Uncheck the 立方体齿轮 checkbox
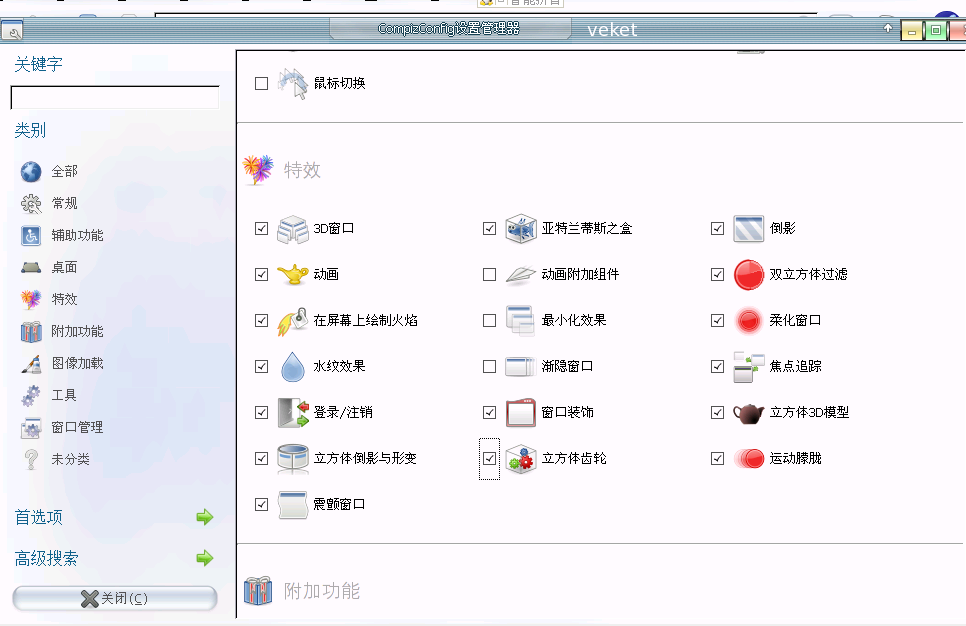Viewport: 966px width, 626px height. (x=489, y=459)
